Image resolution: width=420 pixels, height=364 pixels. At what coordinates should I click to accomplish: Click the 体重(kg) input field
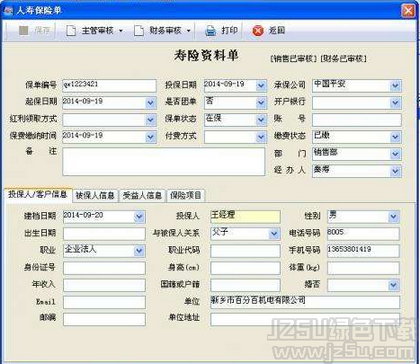point(363,268)
